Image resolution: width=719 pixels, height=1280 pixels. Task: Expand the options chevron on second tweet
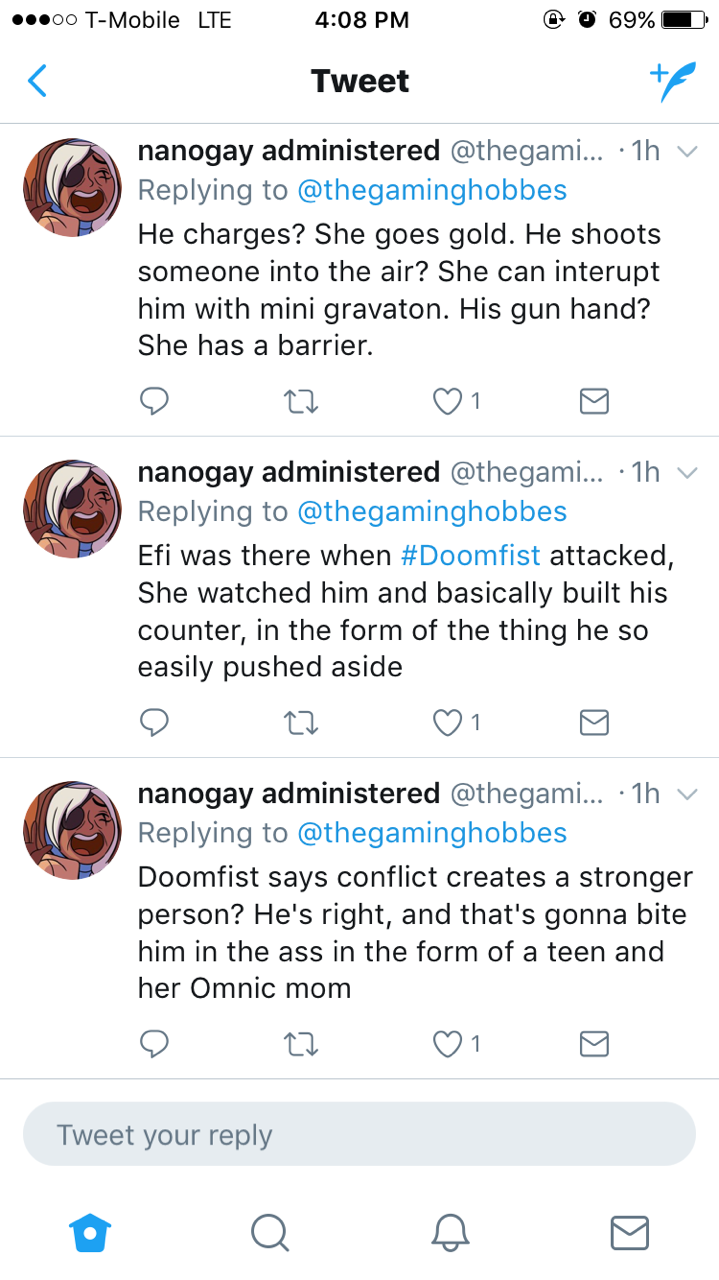click(x=686, y=473)
